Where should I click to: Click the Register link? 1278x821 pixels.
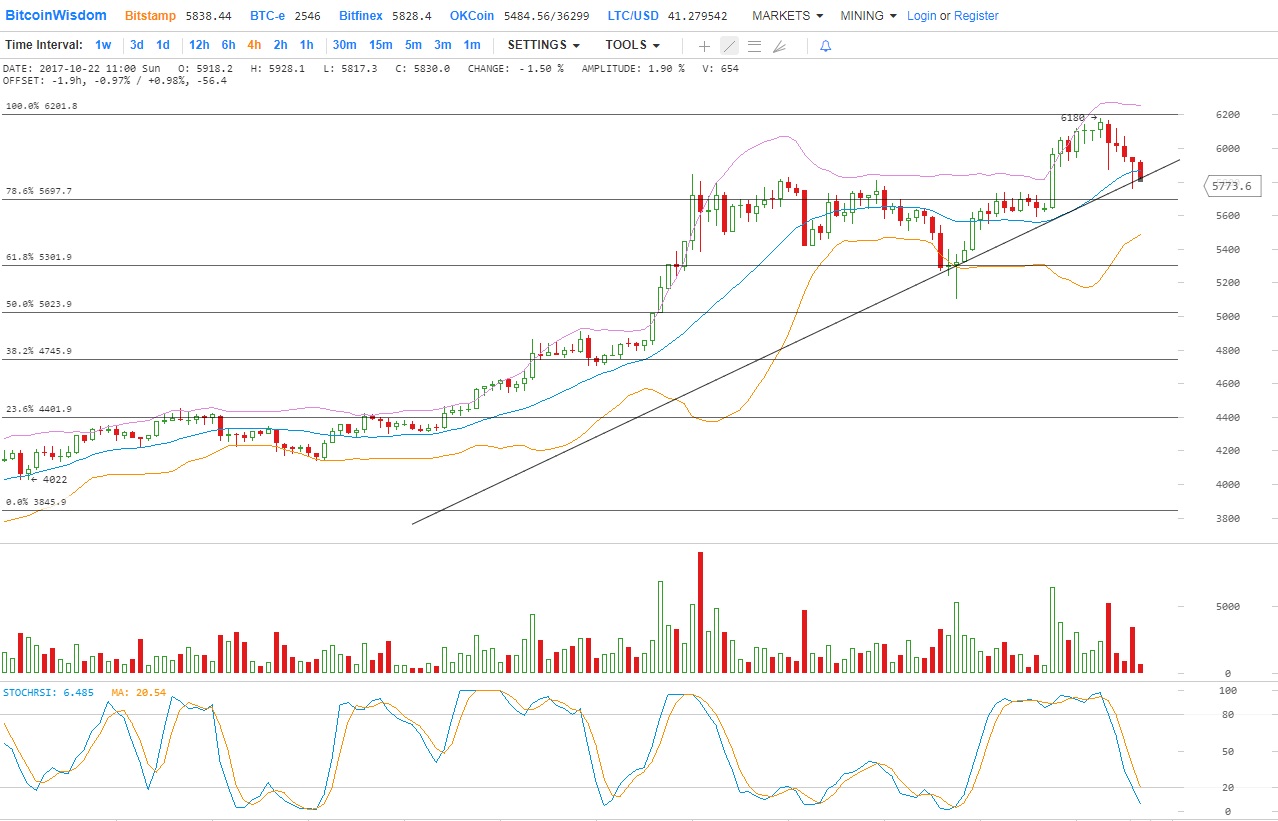[976, 16]
